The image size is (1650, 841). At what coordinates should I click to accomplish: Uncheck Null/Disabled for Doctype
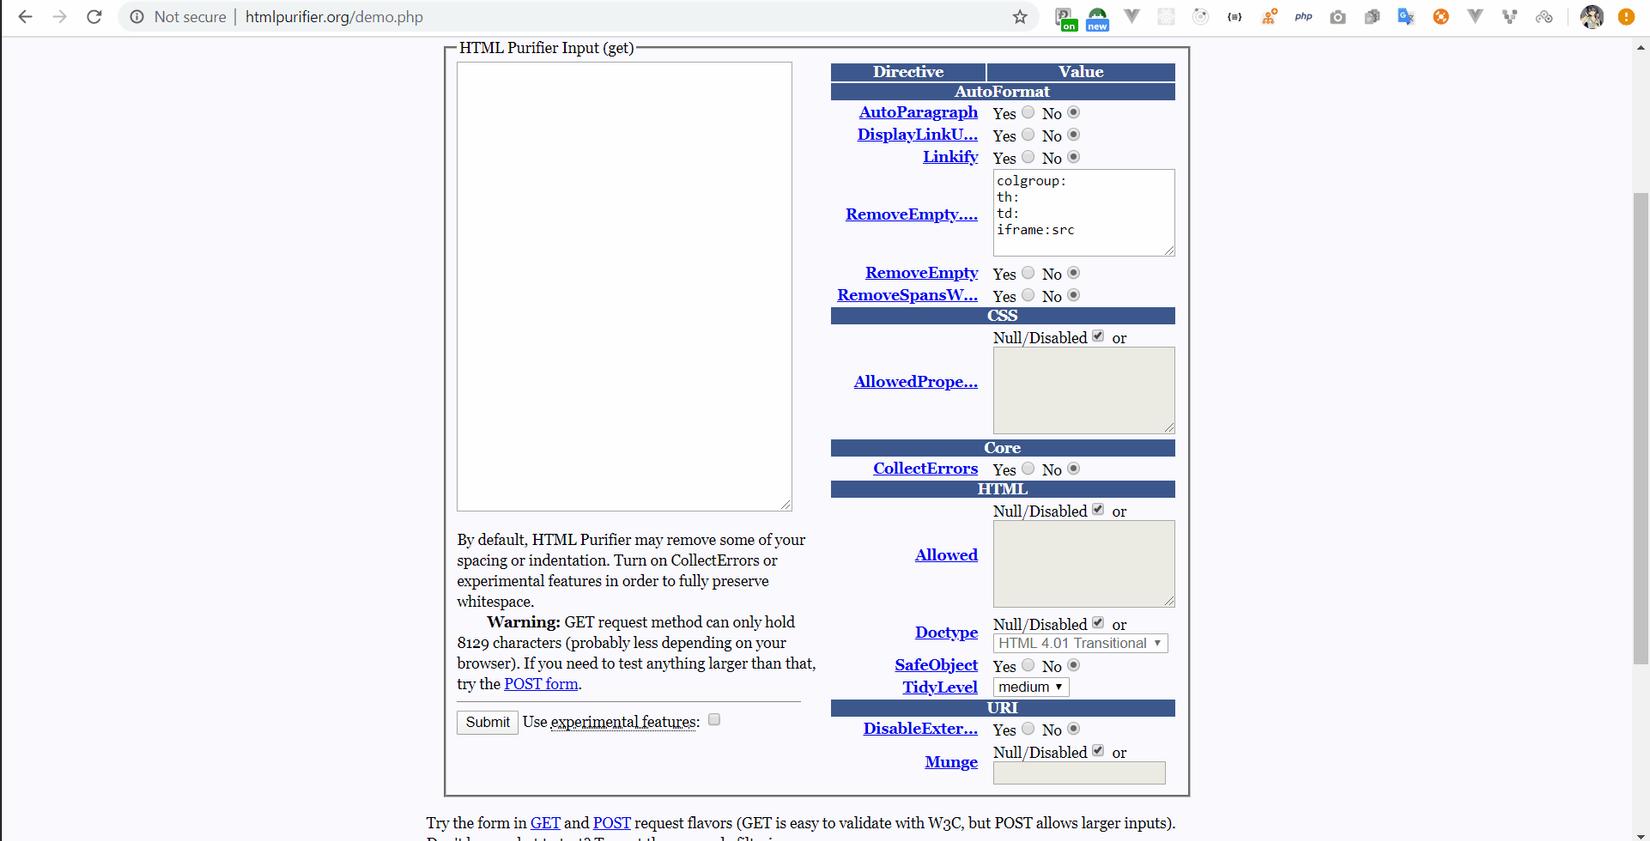point(1098,623)
